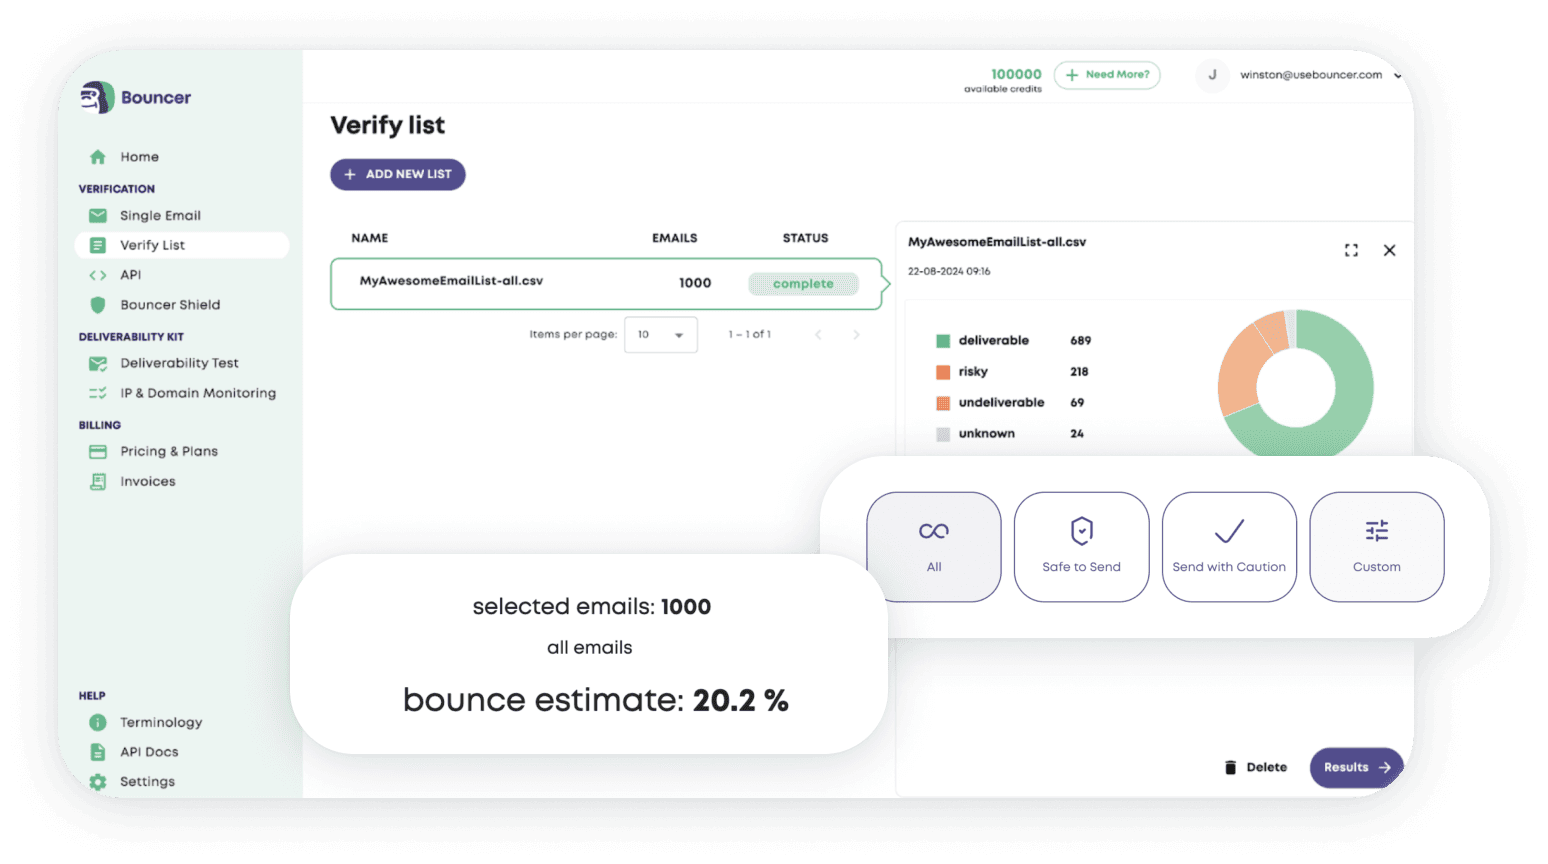The height and width of the screenshot is (864, 1548).
Task: Open Single Email verification
Action: click(x=160, y=216)
